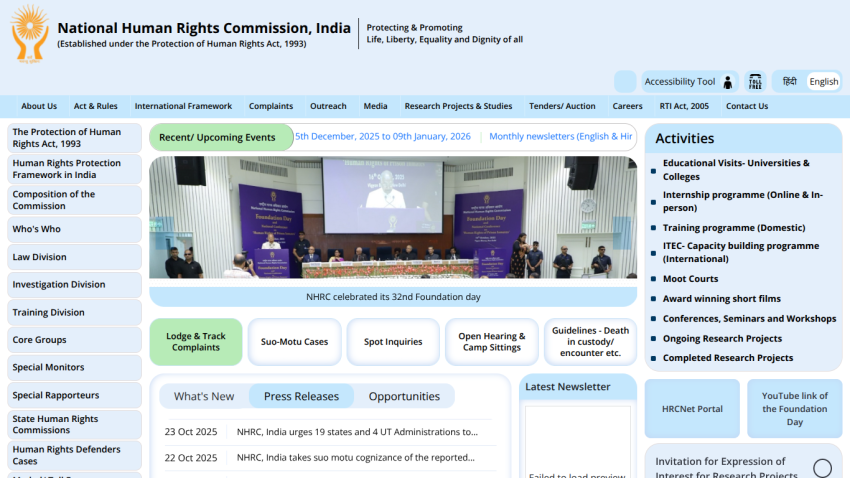Click the National Human Rights Commission, India title
This screenshot has height=478, width=850.
tap(204, 28)
